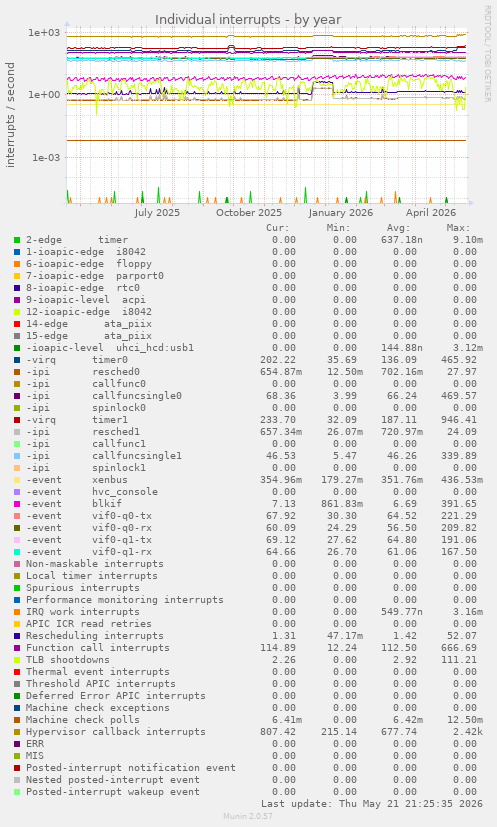Click the red swatch beside Thermal event interrupts
Screen dimensions: 497x827
pyautogui.click(x=17, y=672)
